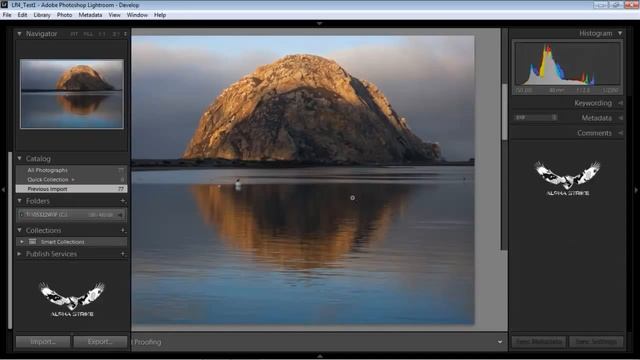Image resolution: width=640 pixels, height=360 pixels.
Task: Open the Window menu
Action: [x=137, y=15]
